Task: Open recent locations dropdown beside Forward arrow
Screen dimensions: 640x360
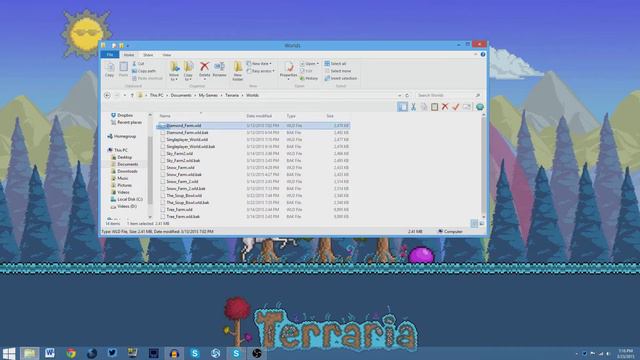Action: click(124, 95)
